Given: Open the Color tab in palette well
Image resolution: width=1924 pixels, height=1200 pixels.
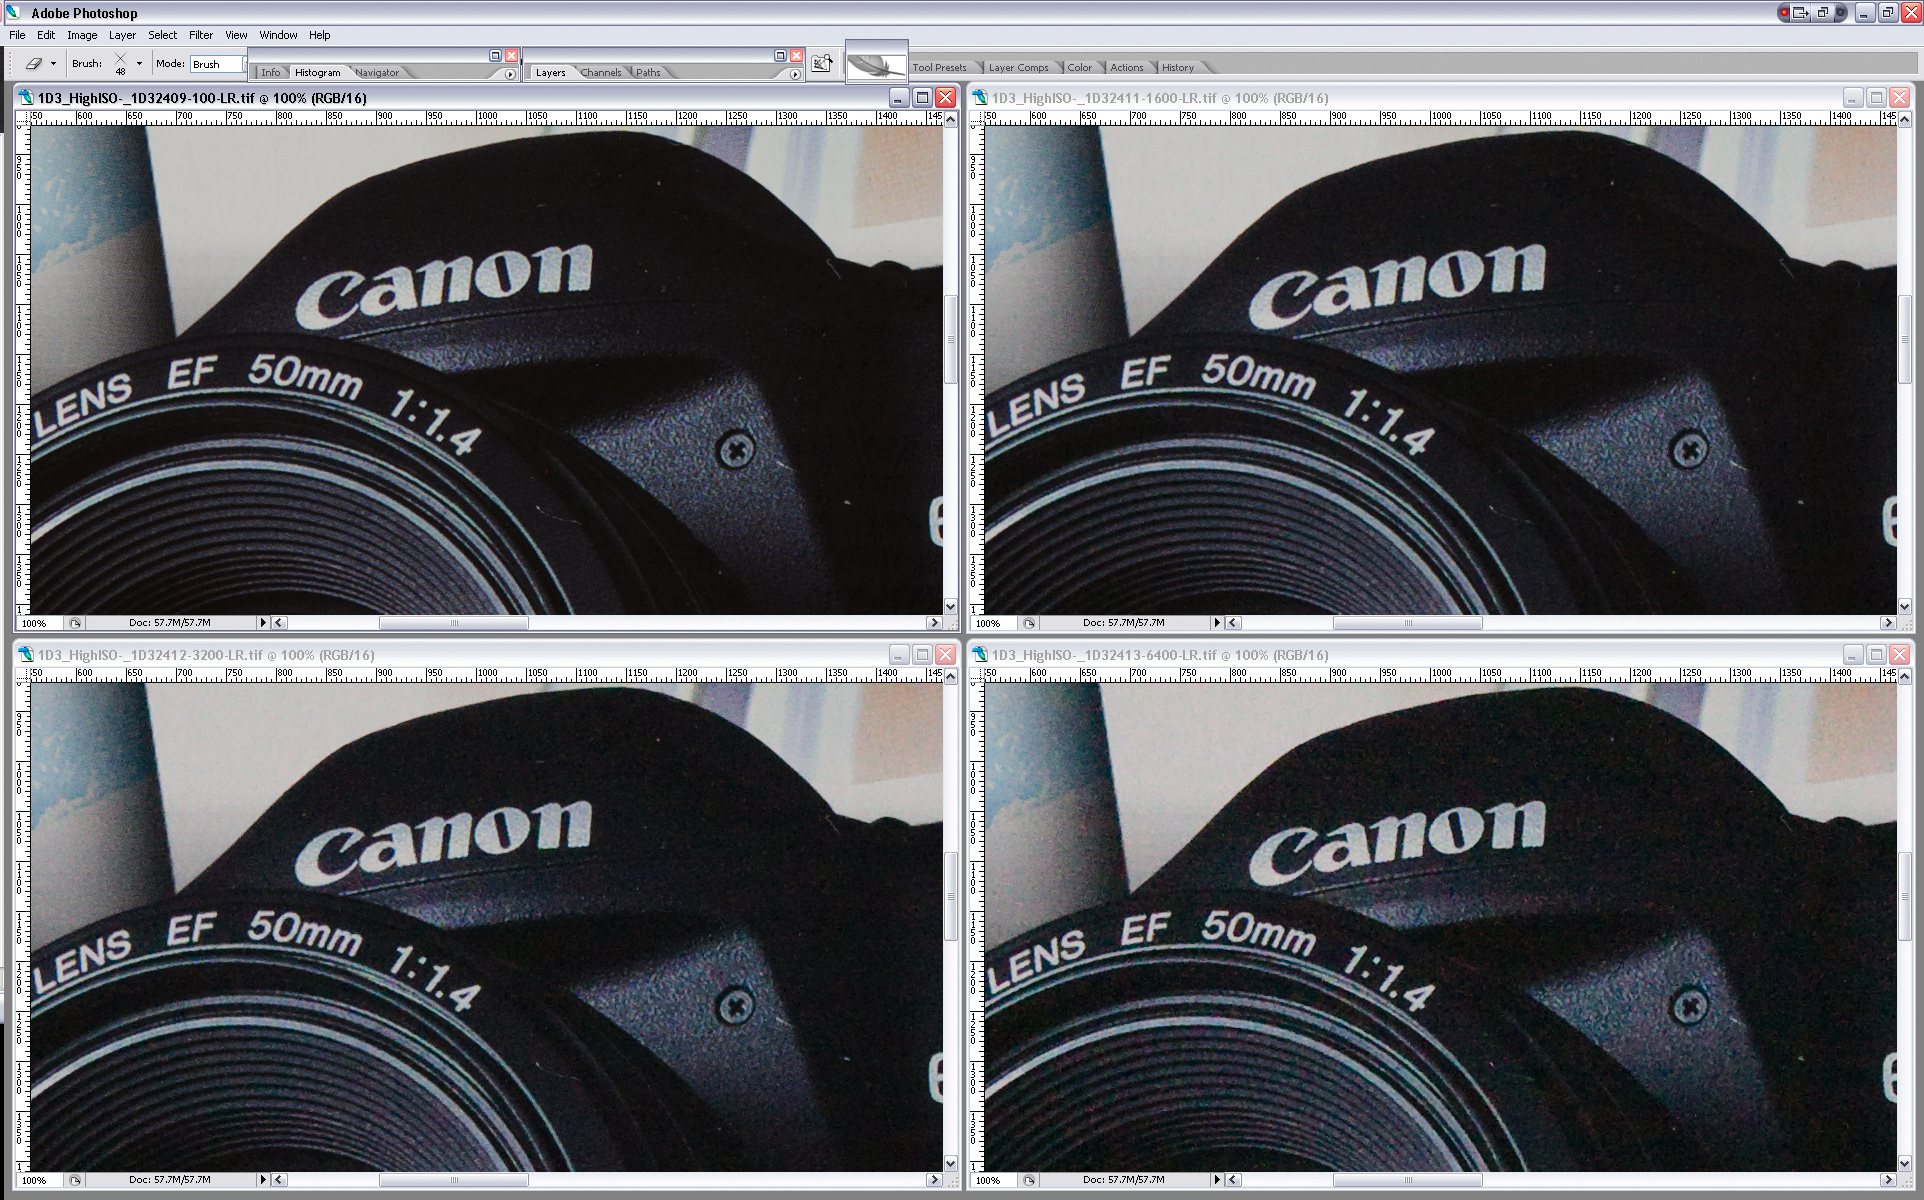Looking at the screenshot, I should click(x=1079, y=68).
